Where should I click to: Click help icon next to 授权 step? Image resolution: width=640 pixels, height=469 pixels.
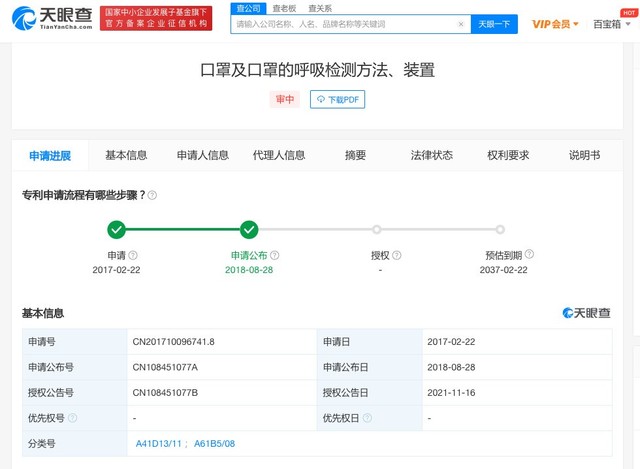tap(397, 255)
